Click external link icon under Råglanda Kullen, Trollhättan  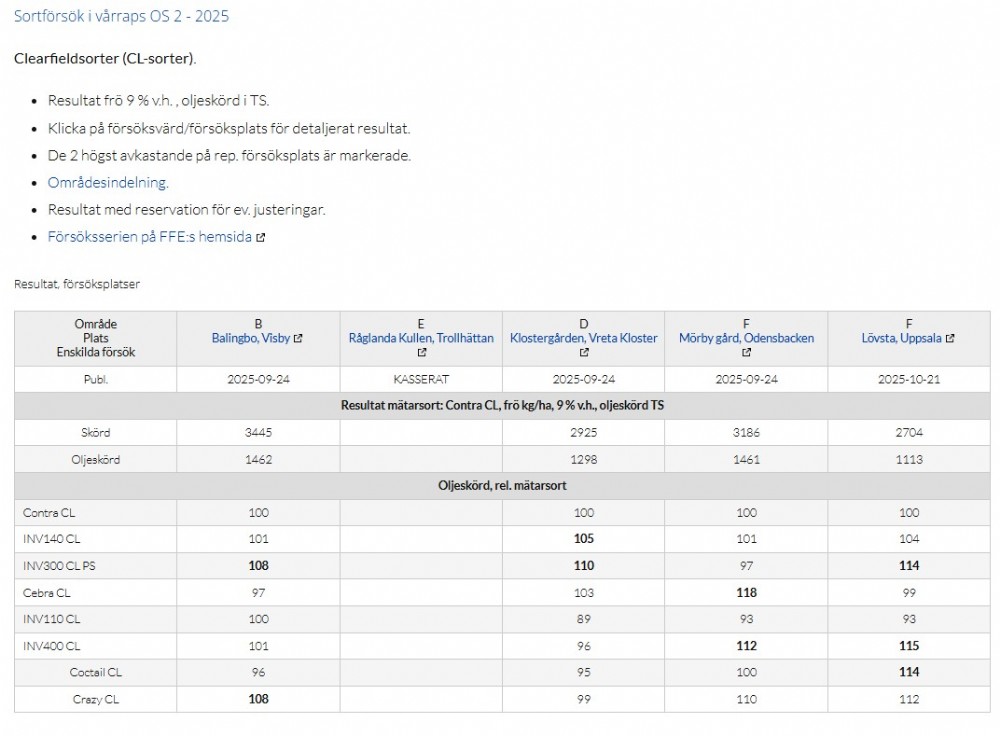click(x=421, y=353)
